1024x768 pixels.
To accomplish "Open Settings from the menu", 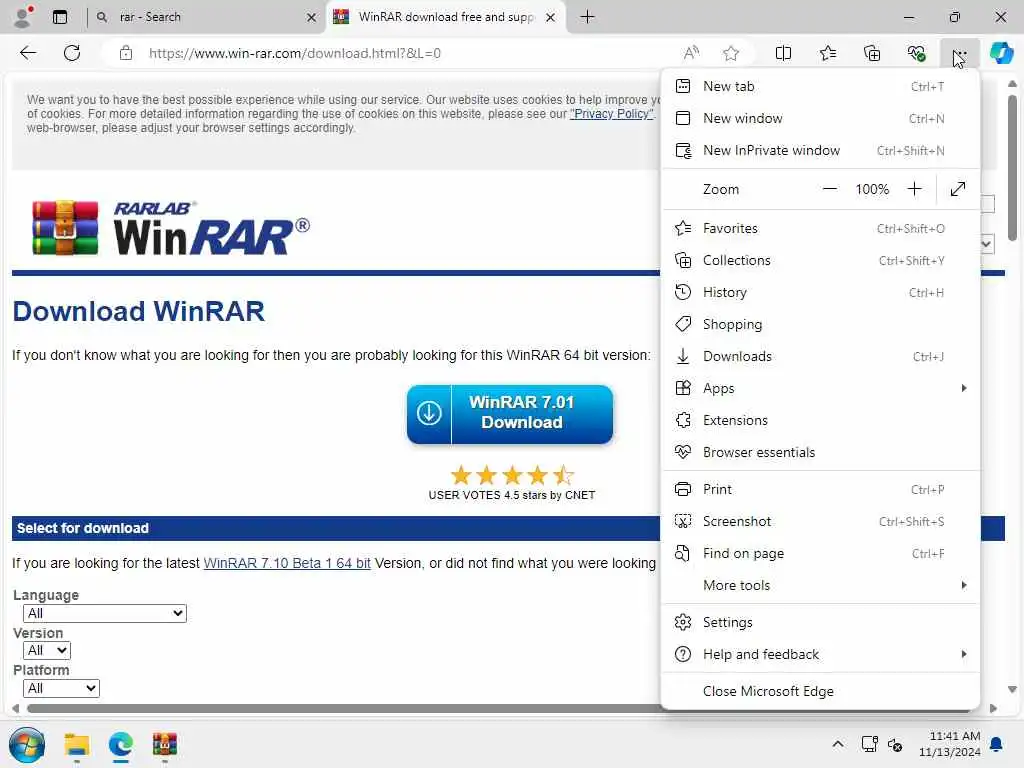I will [x=820, y=622].
